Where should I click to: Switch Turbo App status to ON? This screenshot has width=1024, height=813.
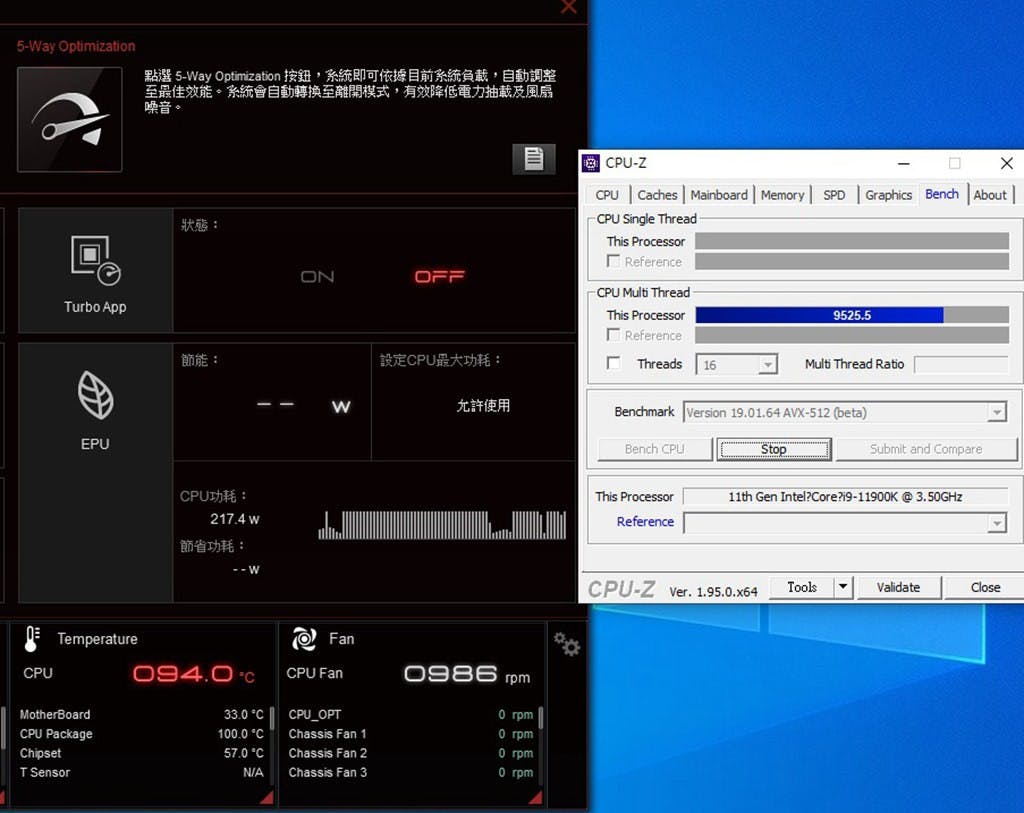(317, 277)
